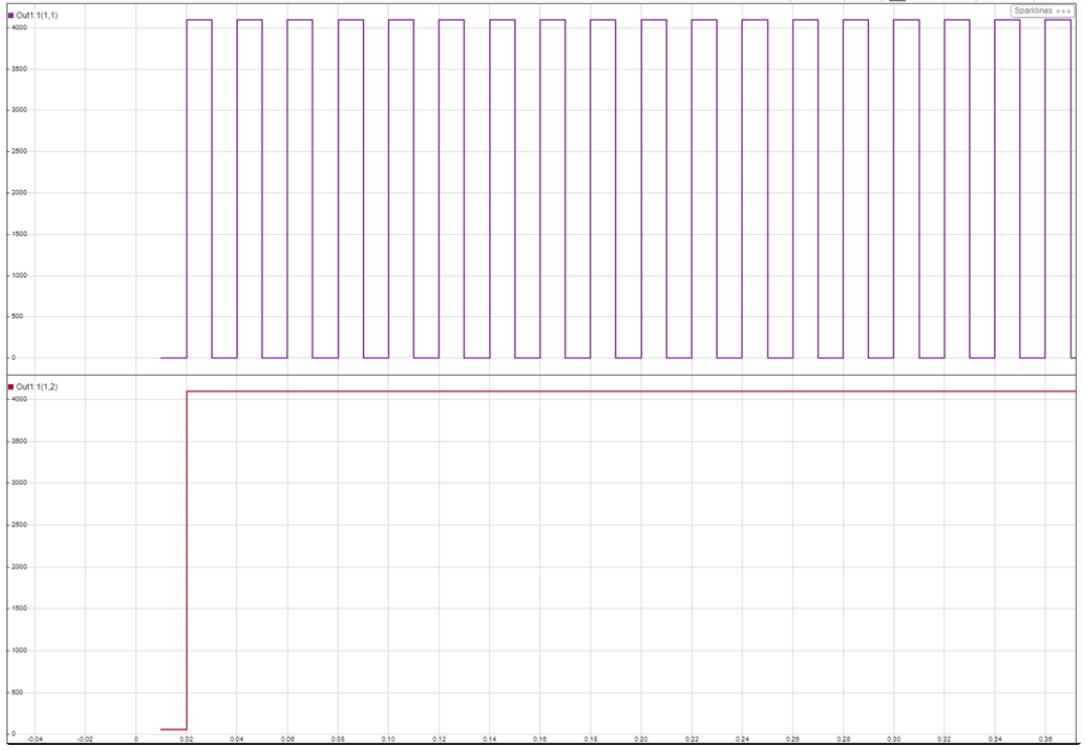Click the 0.02 tick on the time axis
This screenshot has width=1086, height=750.
click(186, 739)
